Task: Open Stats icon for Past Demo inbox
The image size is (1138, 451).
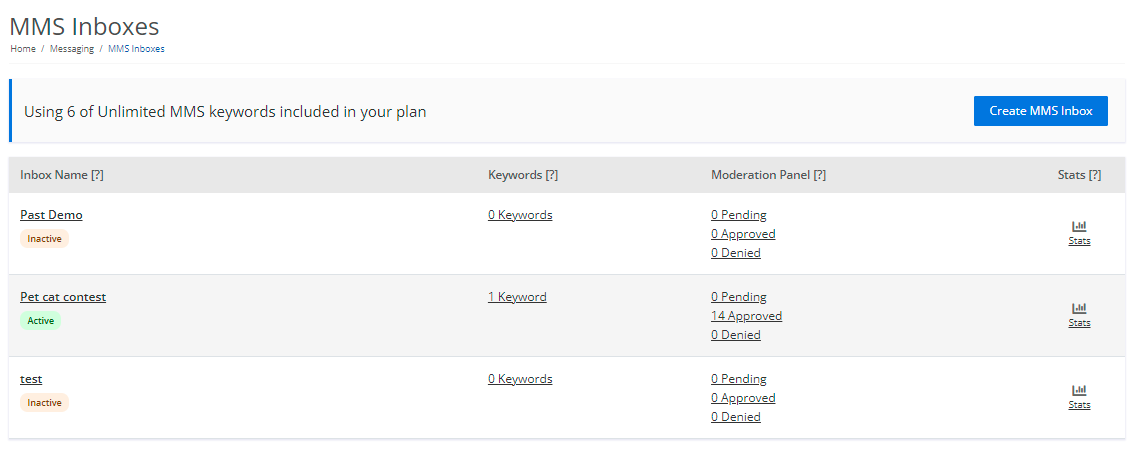Action: [x=1079, y=227]
